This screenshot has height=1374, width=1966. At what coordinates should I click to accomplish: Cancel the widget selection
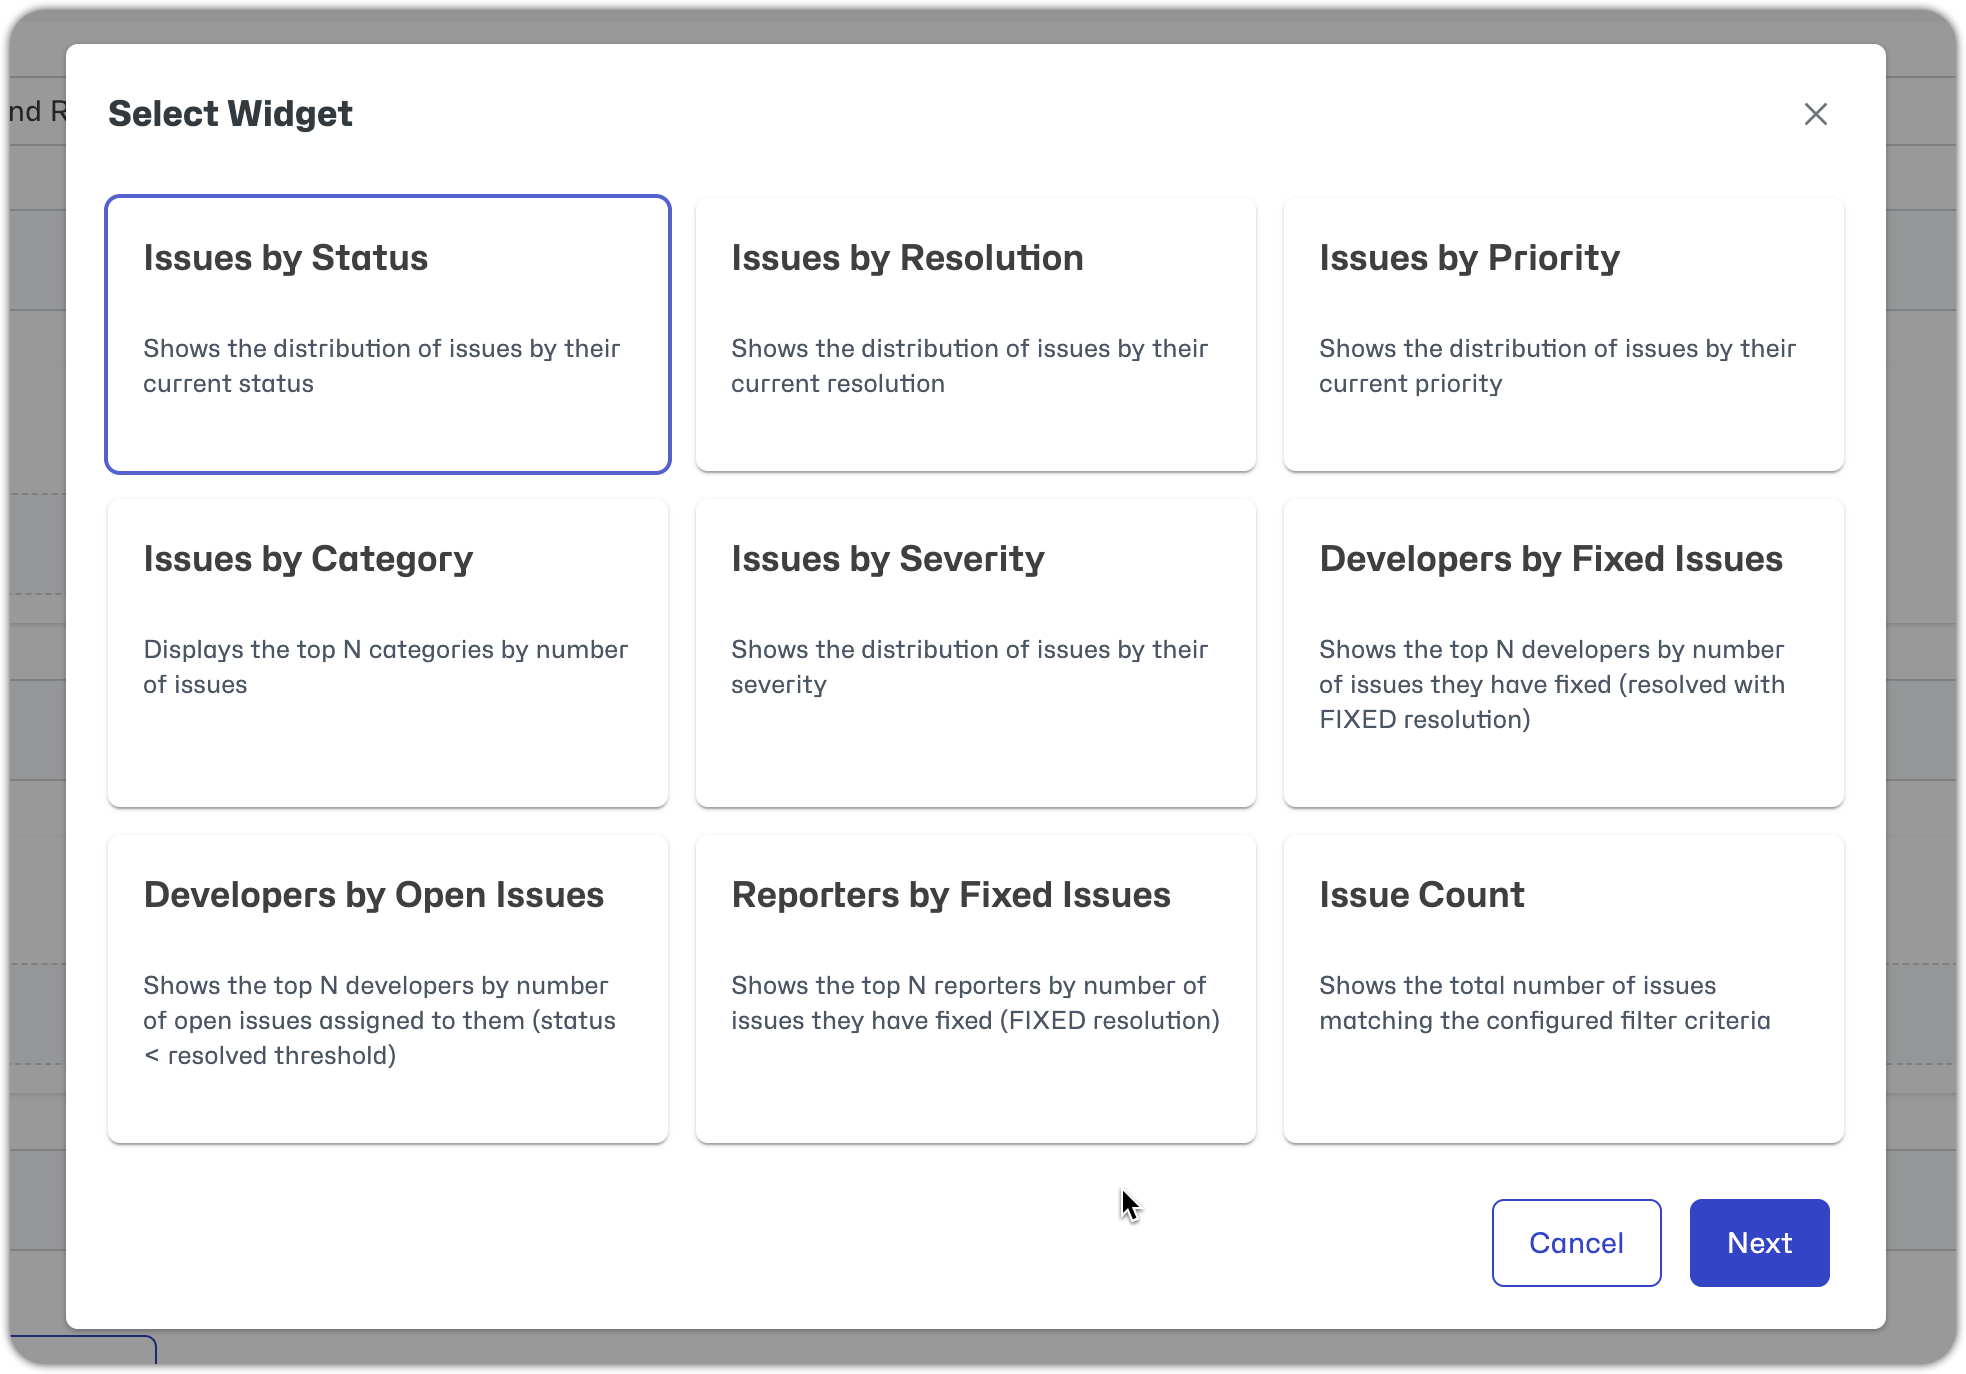click(1576, 1243)
